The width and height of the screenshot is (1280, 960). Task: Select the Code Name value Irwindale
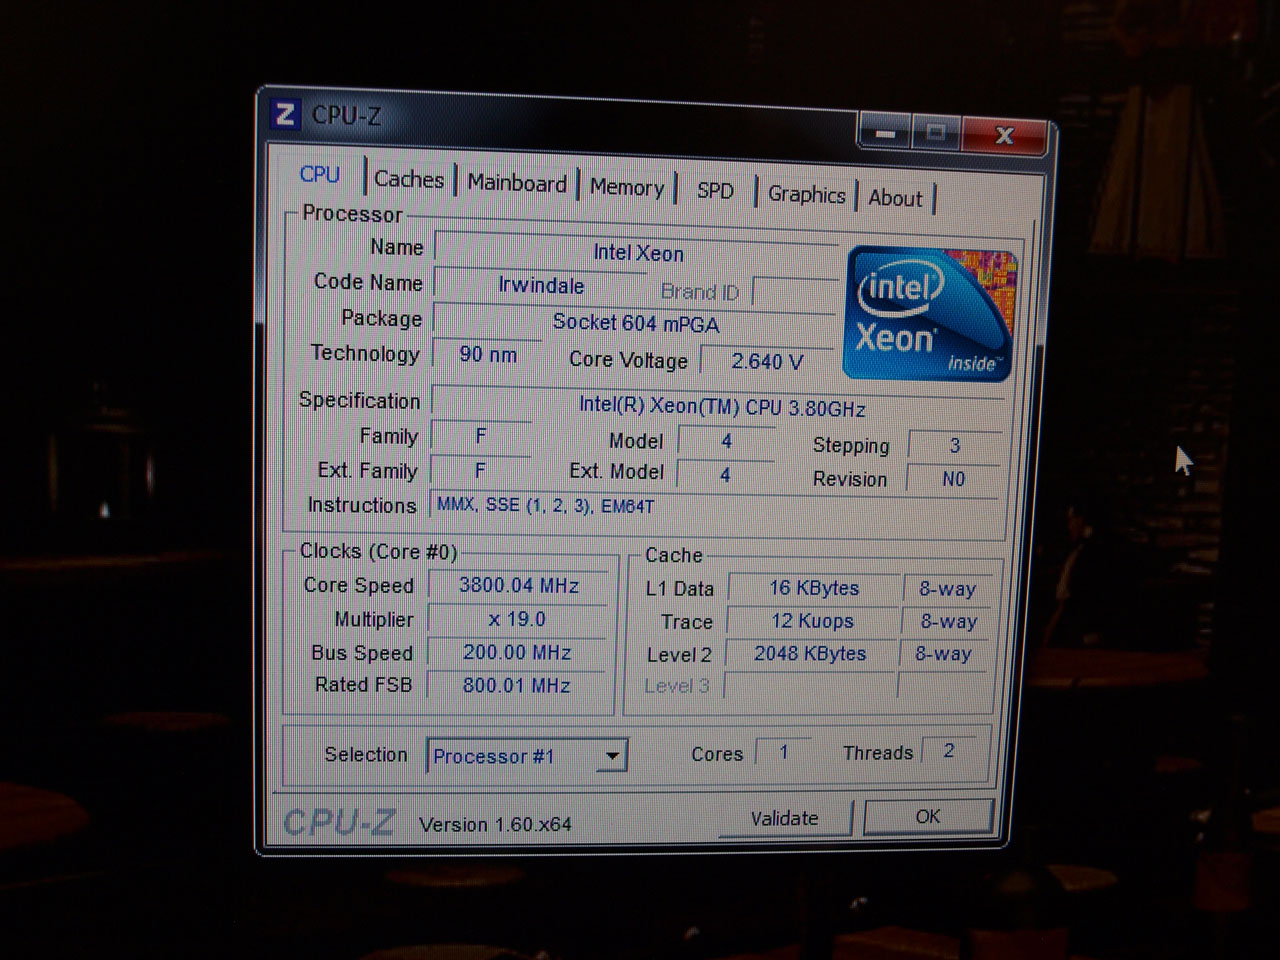pyautogui.click(x=541, y=285)
